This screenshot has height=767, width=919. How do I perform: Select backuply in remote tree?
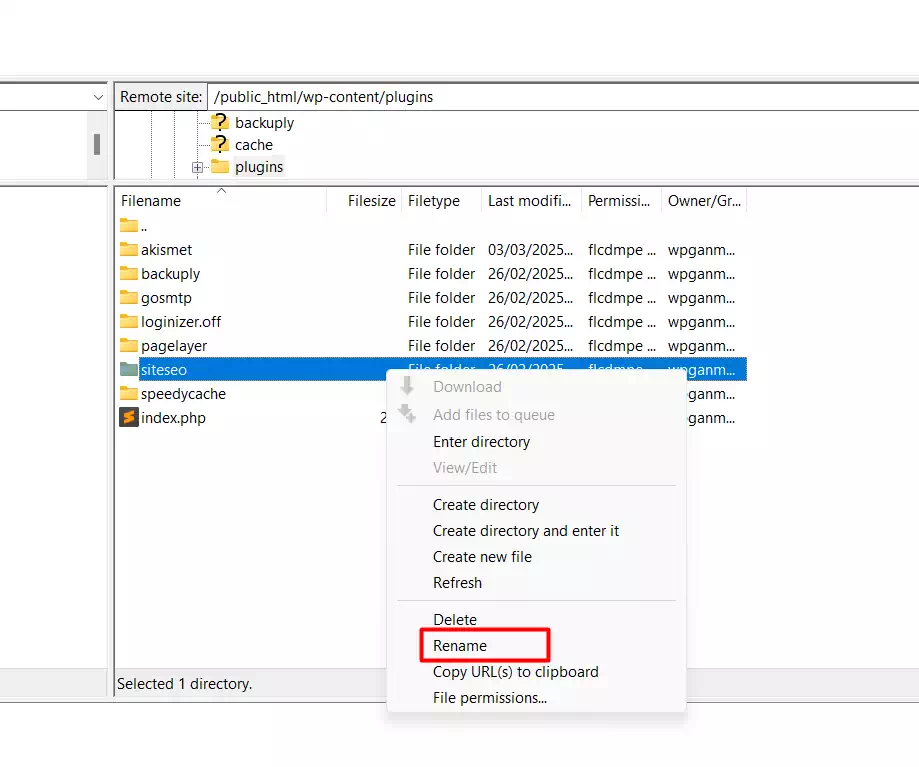coord(264,123)
